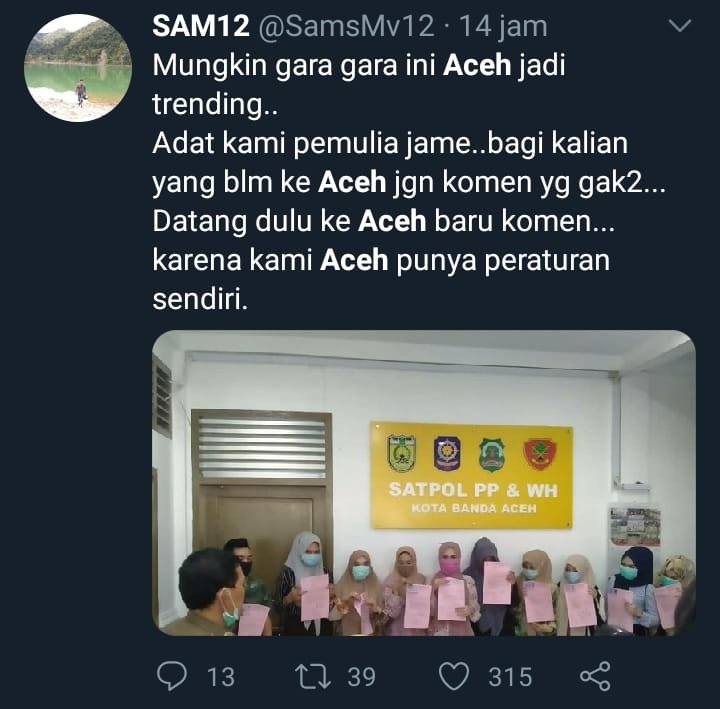View the 13 replies count
The image size is (720, 709).
(221, 677)
